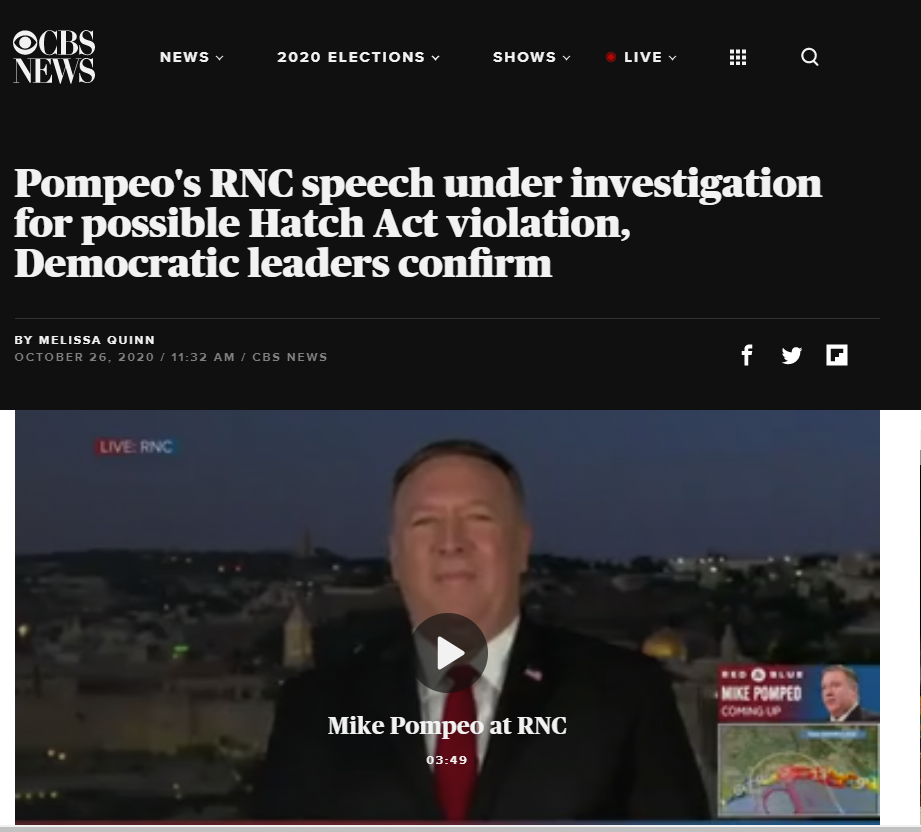Click the Mike Pompeo at RNC video title
Viewport: 921px width, 832px height.
pyautogui.click(x=447, y=726)
